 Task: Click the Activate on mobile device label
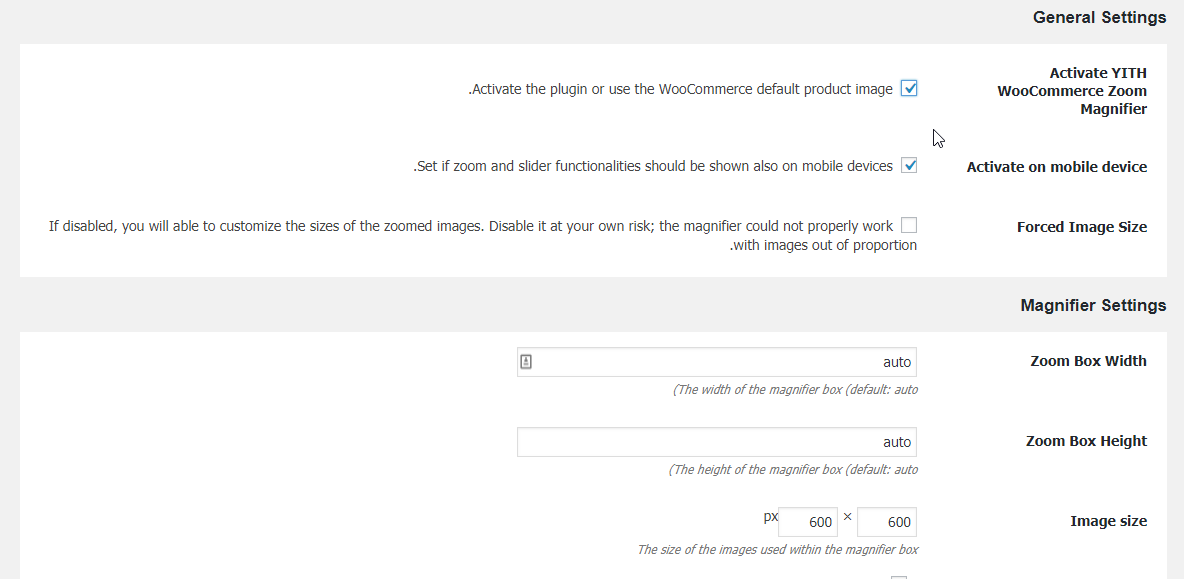pos(1056,168)
